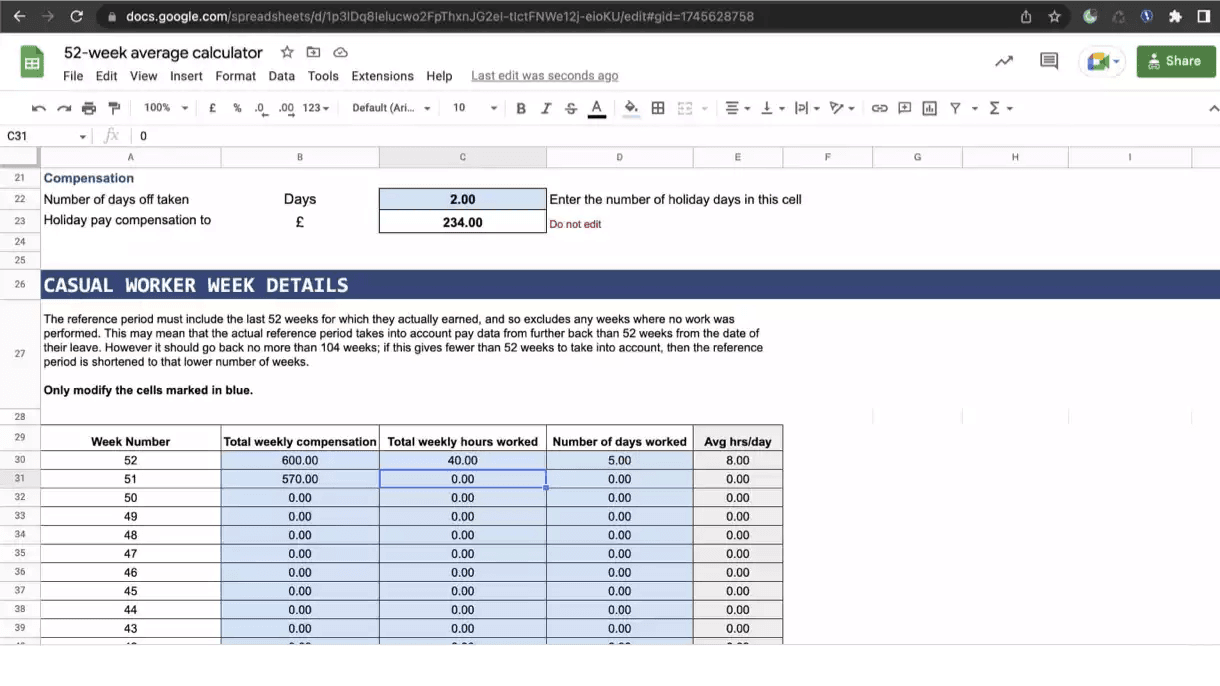This screenshot has height=686, width=1220.
Task: Click the Insert chart icon
Action: point(930,108)
